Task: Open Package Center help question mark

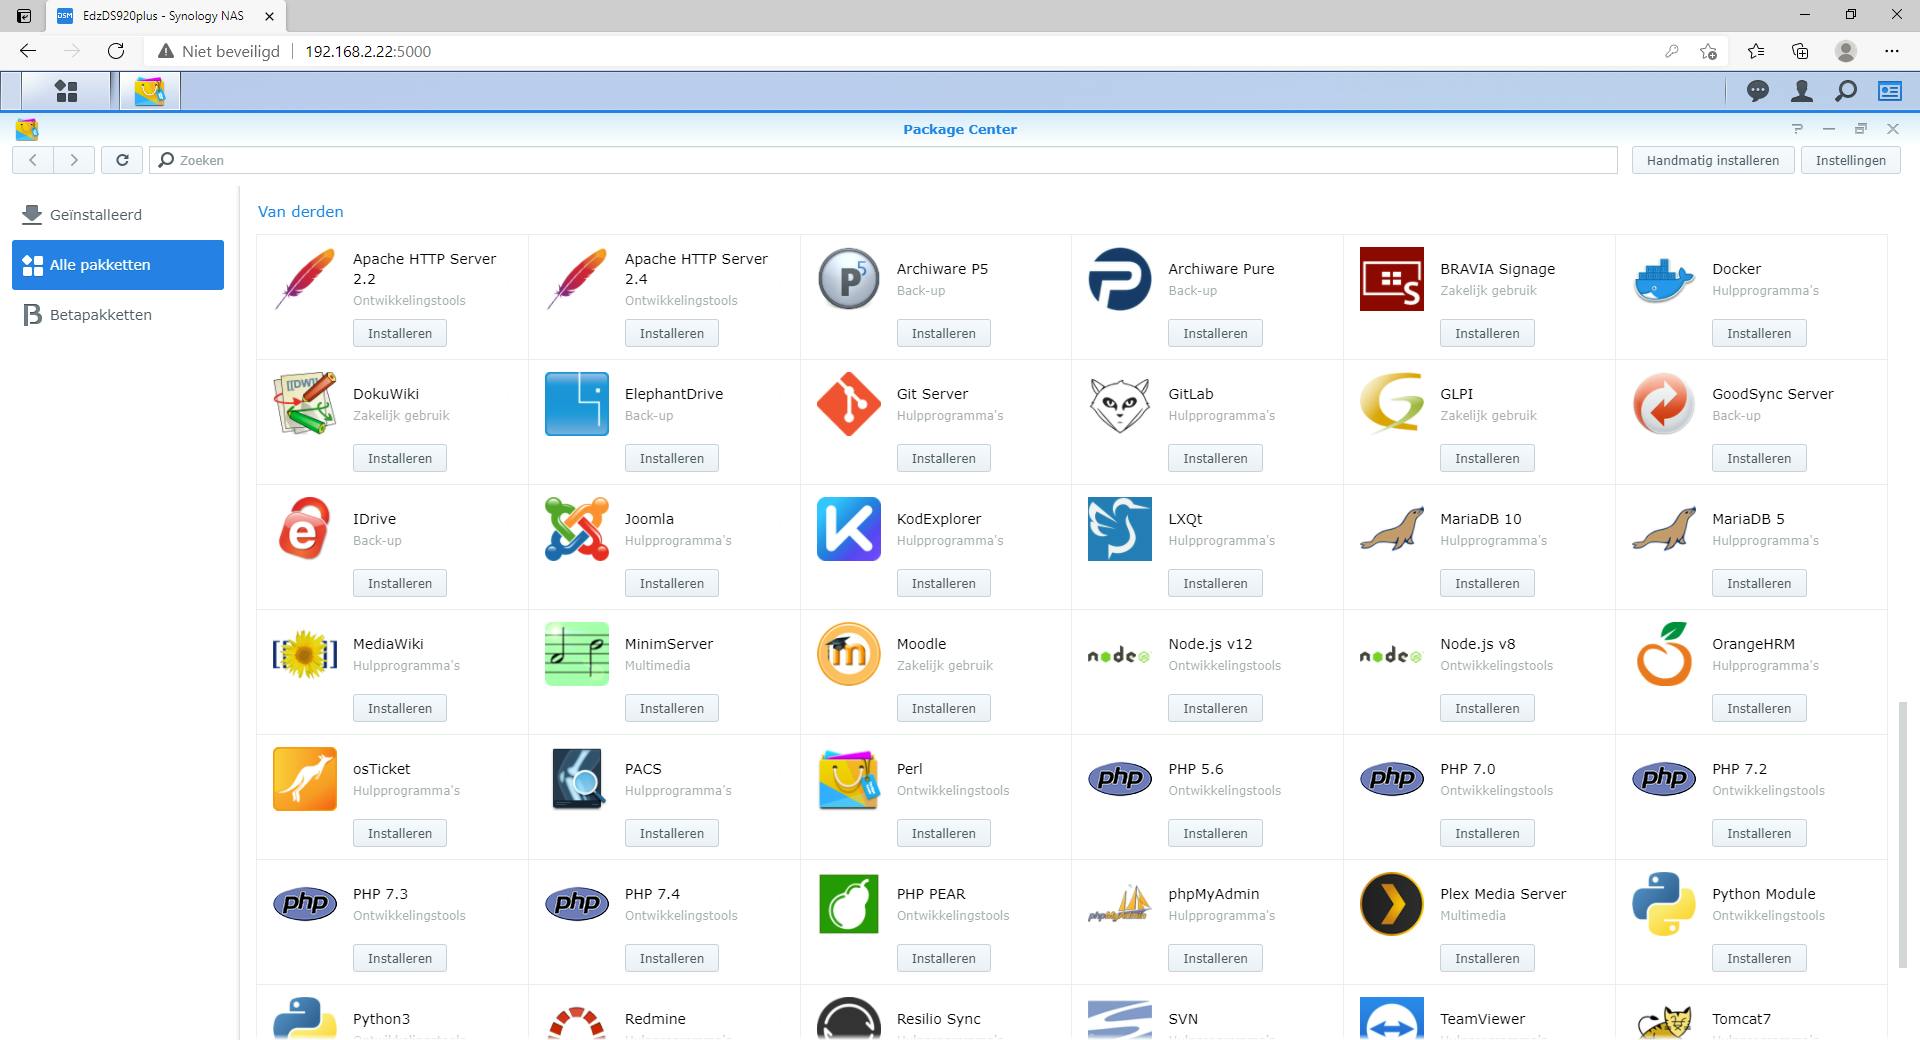Action: click(1797, 129)
